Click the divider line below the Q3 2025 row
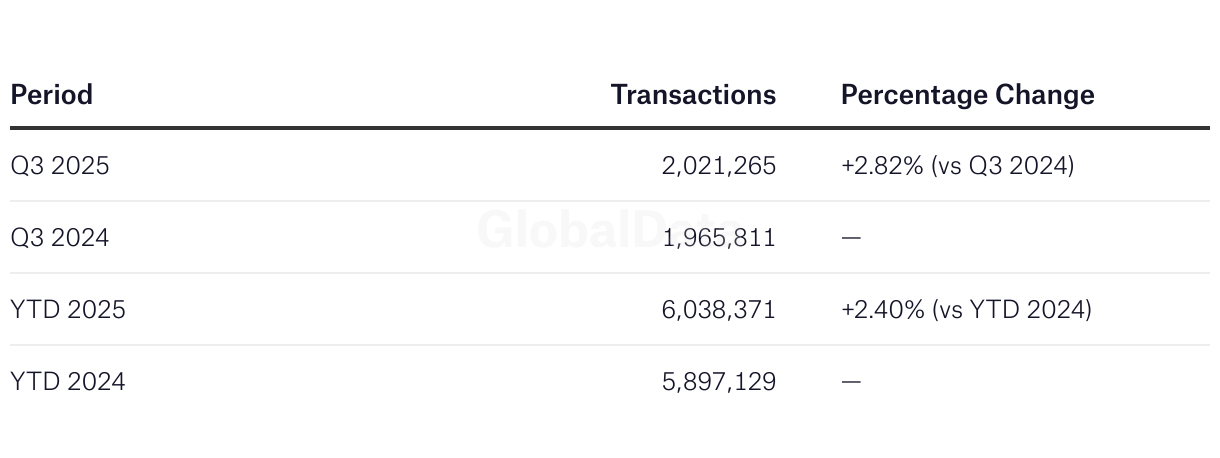Viewport: 1220px width, 458px height. [x=610, y=201]
